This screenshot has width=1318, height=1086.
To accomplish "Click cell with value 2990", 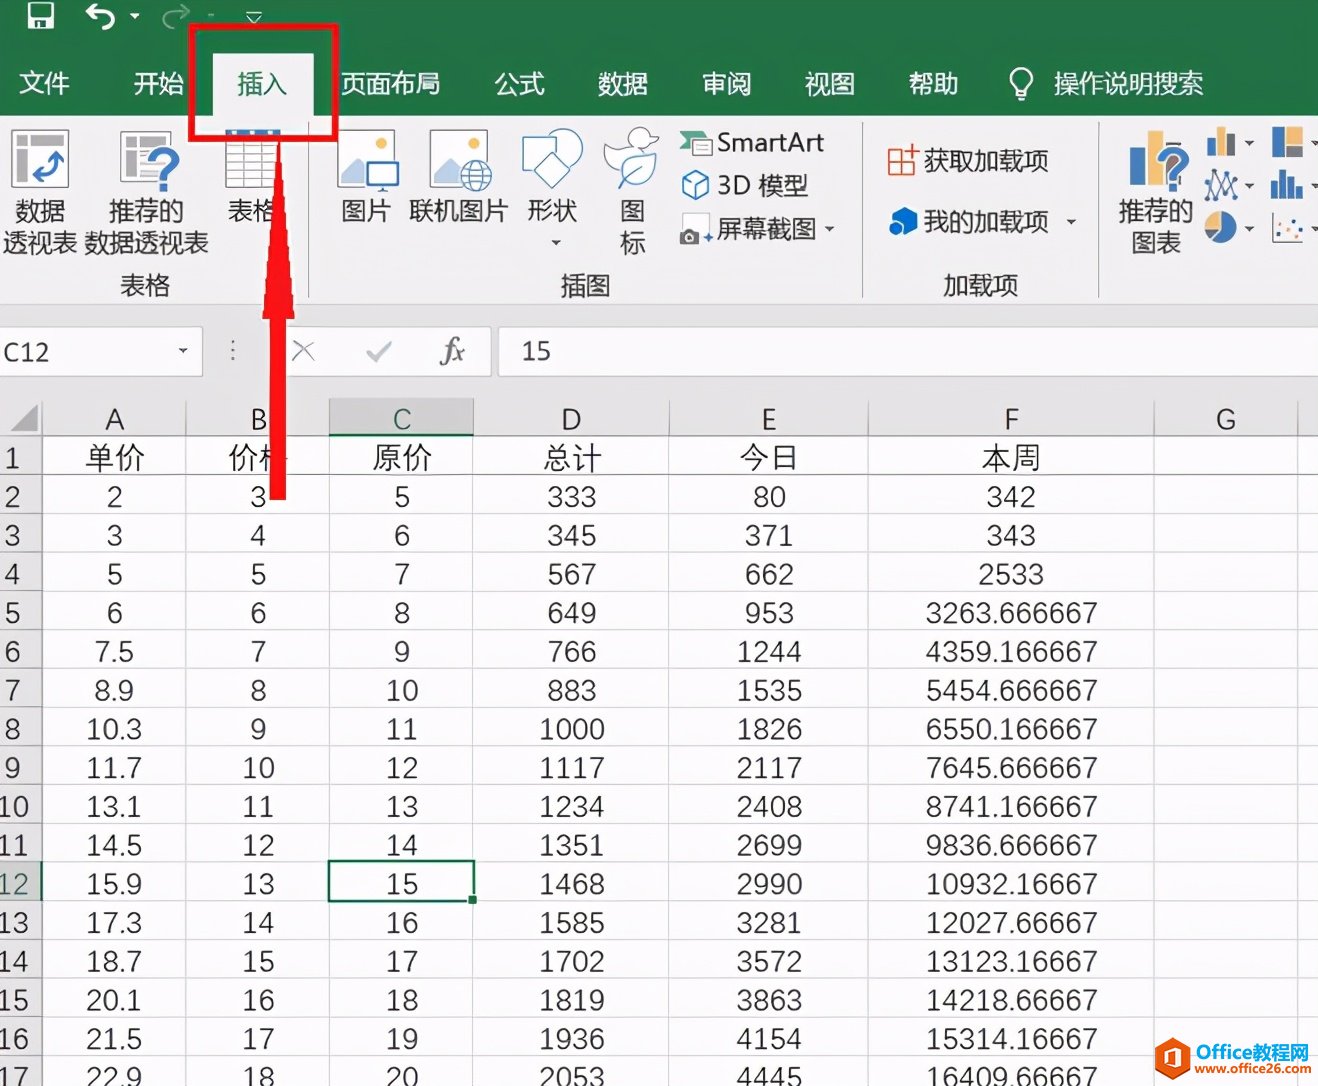I will click(768, 883).
